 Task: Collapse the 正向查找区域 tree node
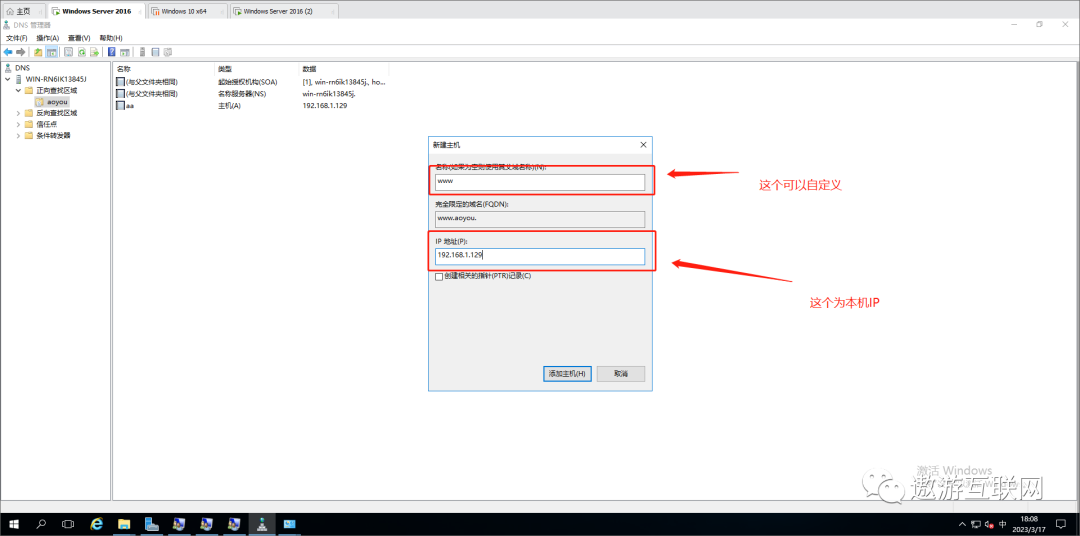tap(19, 90)
